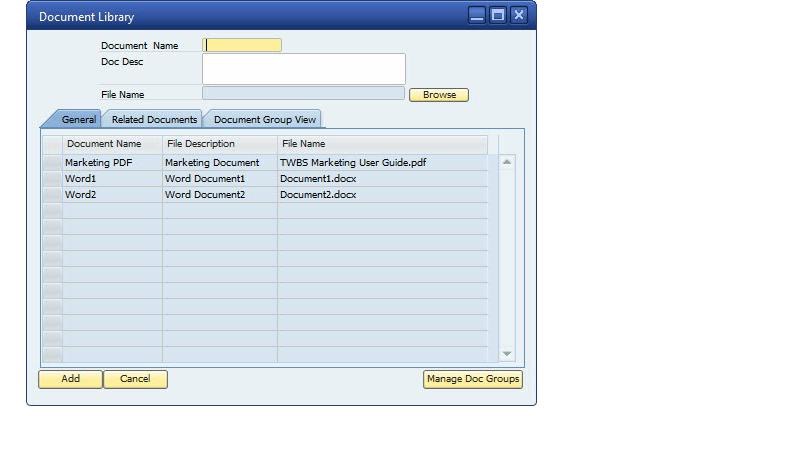The width and height of the screenshot is (787, 449).
Task: Click into the Doc Desc text area
Action: 304,69
